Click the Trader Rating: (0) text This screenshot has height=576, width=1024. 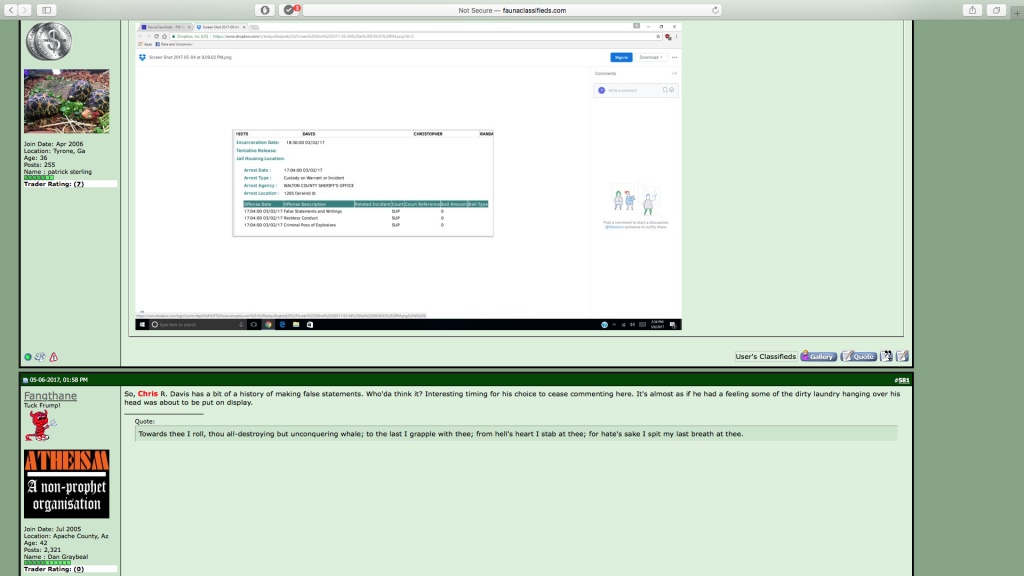[x=54, y=569]
